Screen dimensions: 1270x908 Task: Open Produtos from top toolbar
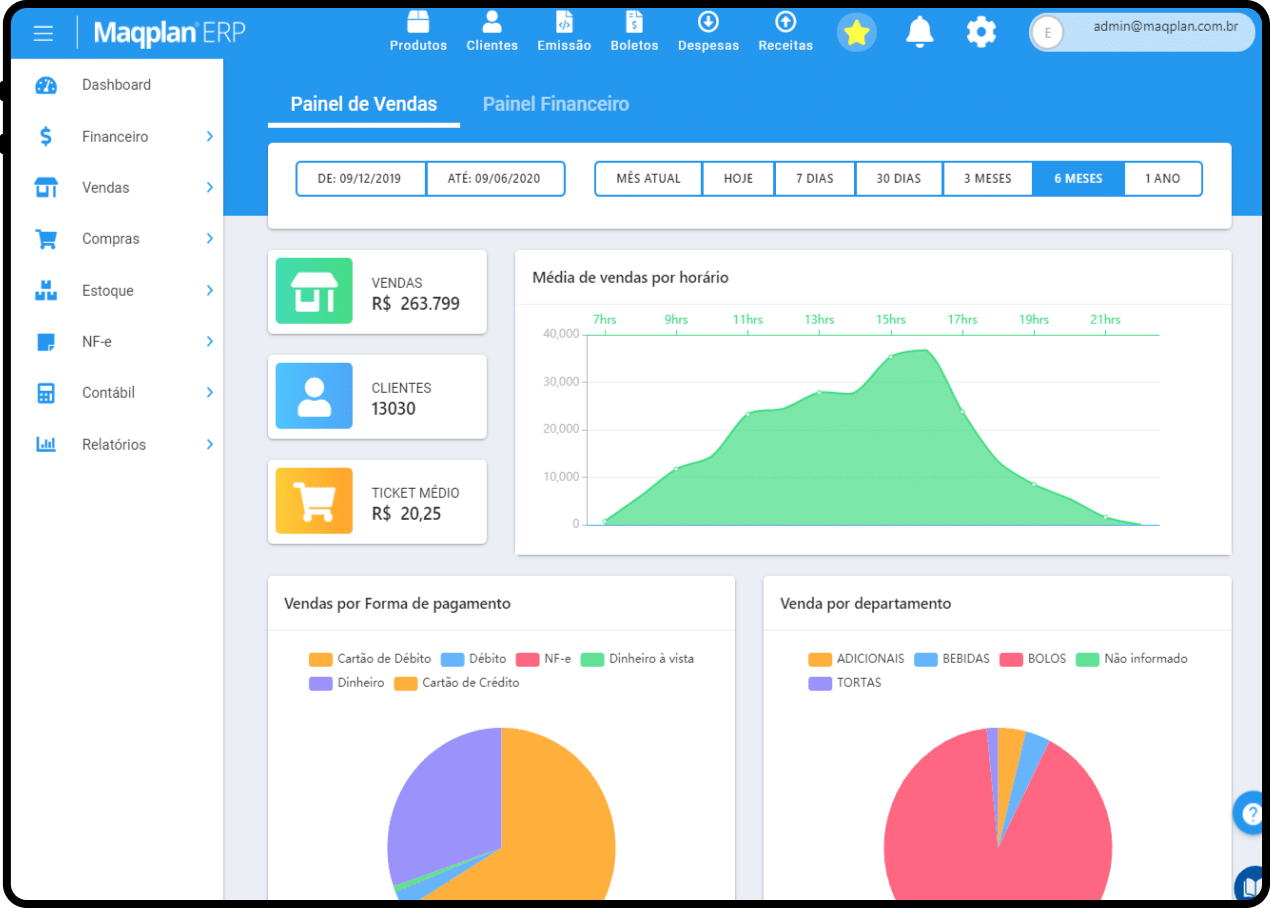[418, 31]
